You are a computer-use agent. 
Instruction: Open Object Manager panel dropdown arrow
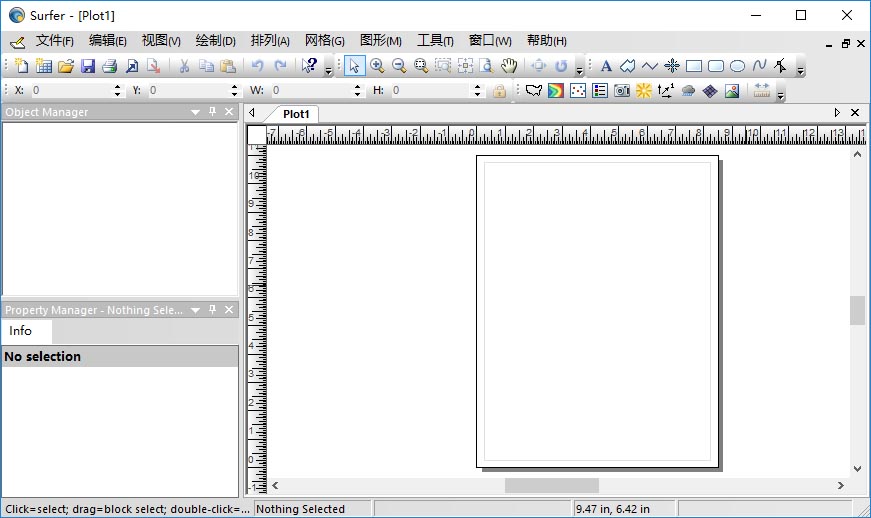(x=196, y=112)
